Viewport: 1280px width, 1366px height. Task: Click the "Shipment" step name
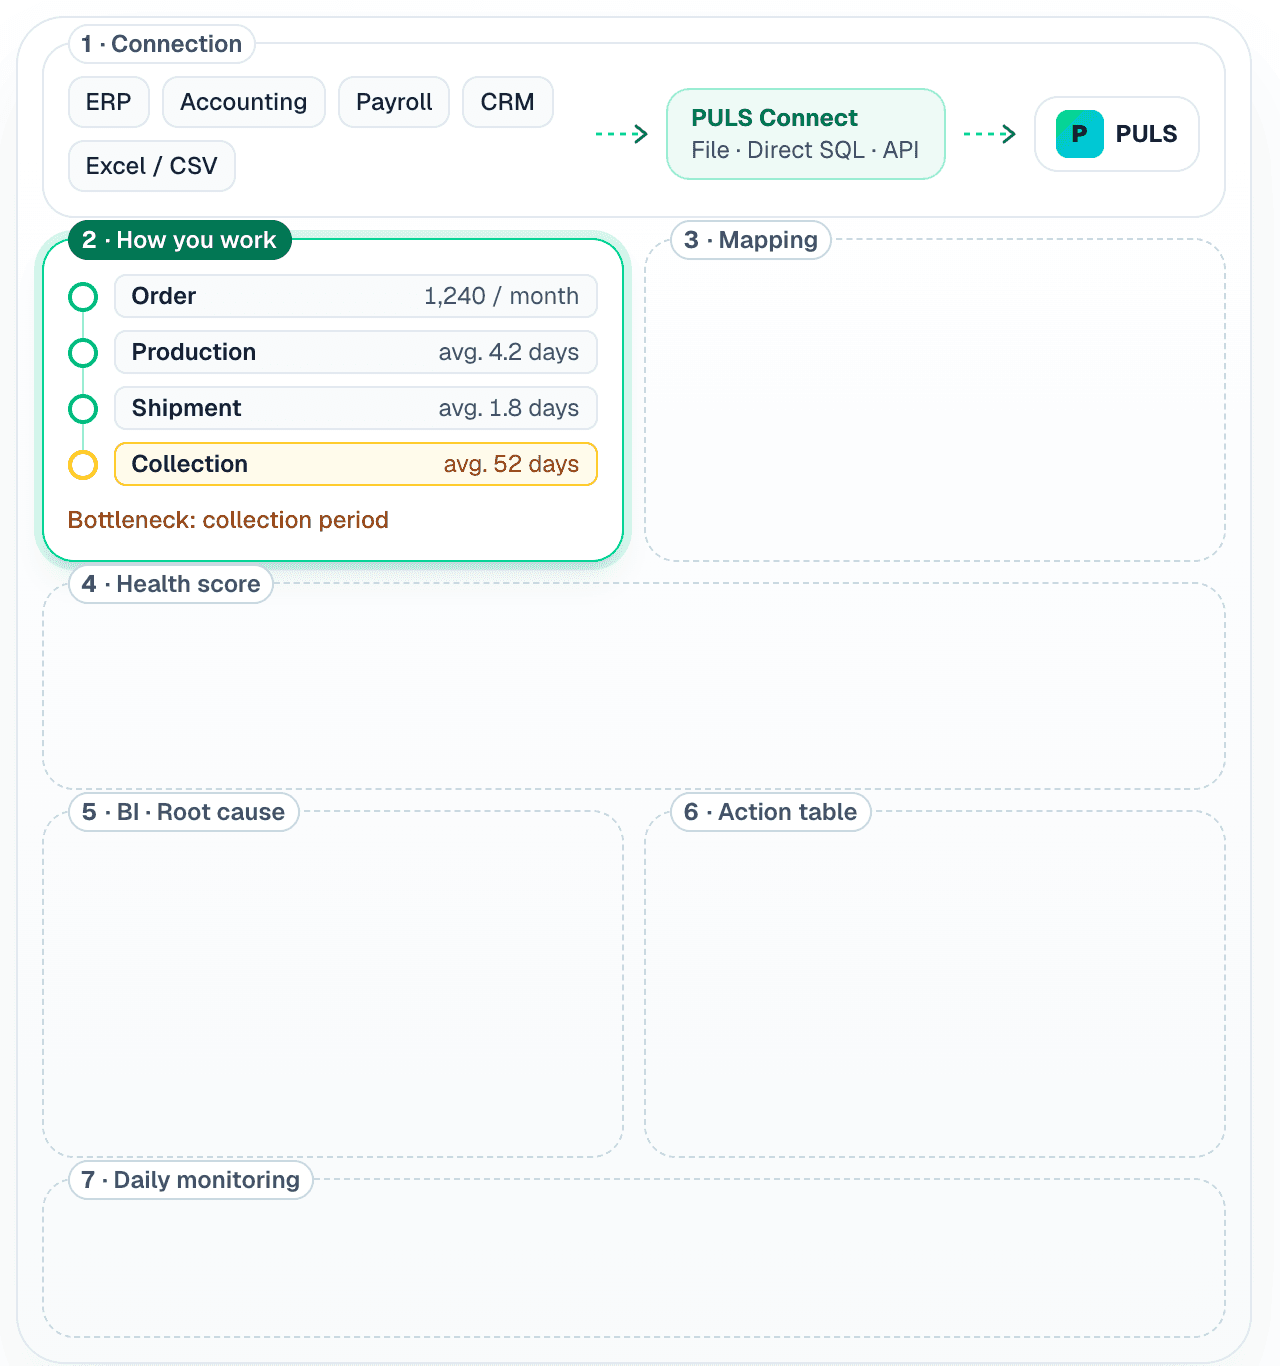click(187, 408)
